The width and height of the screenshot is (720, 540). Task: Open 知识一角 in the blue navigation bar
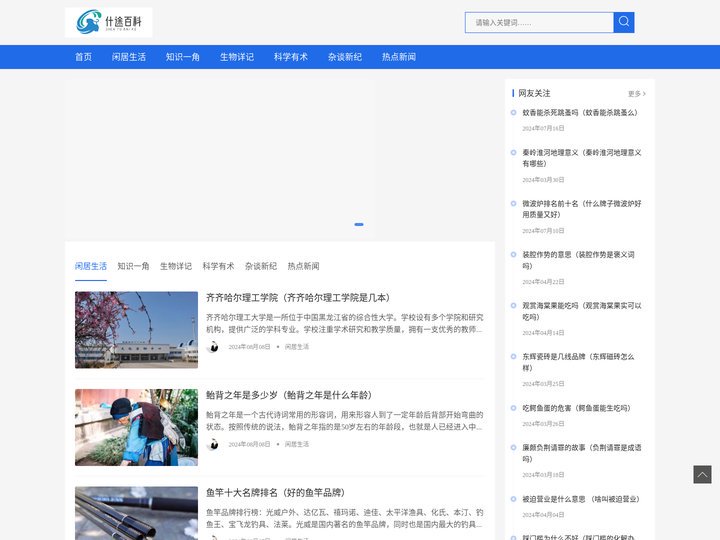coord(183,57)
